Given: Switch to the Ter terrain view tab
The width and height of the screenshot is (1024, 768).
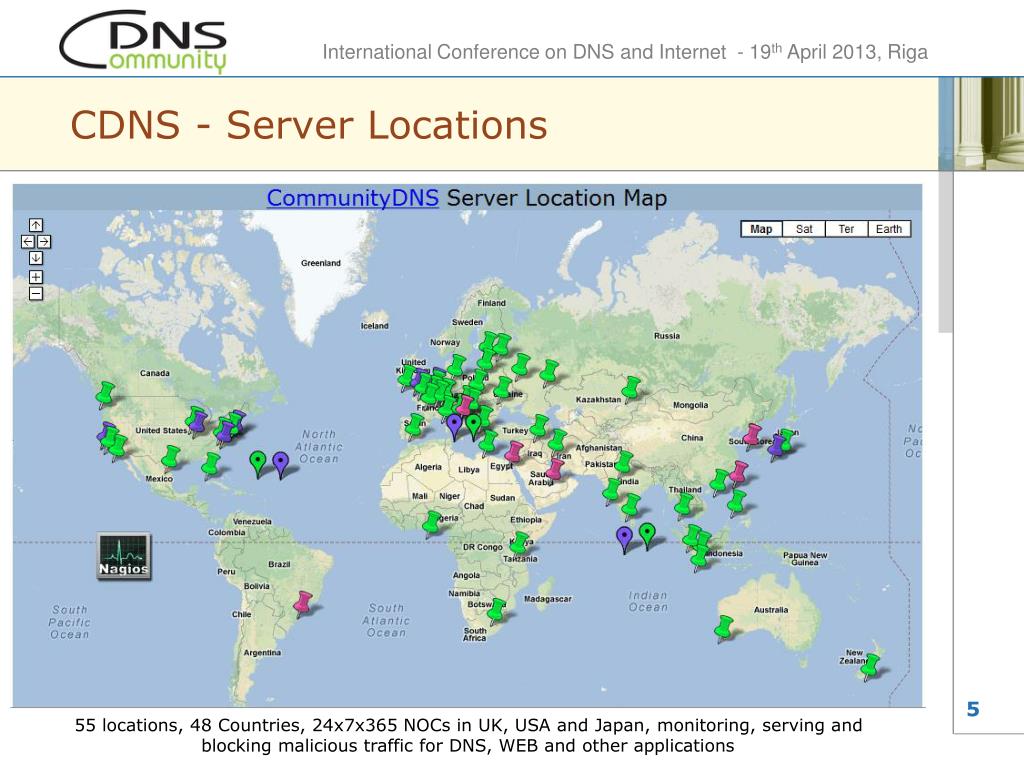Looking at the screenshot, I should pos(846,229).
